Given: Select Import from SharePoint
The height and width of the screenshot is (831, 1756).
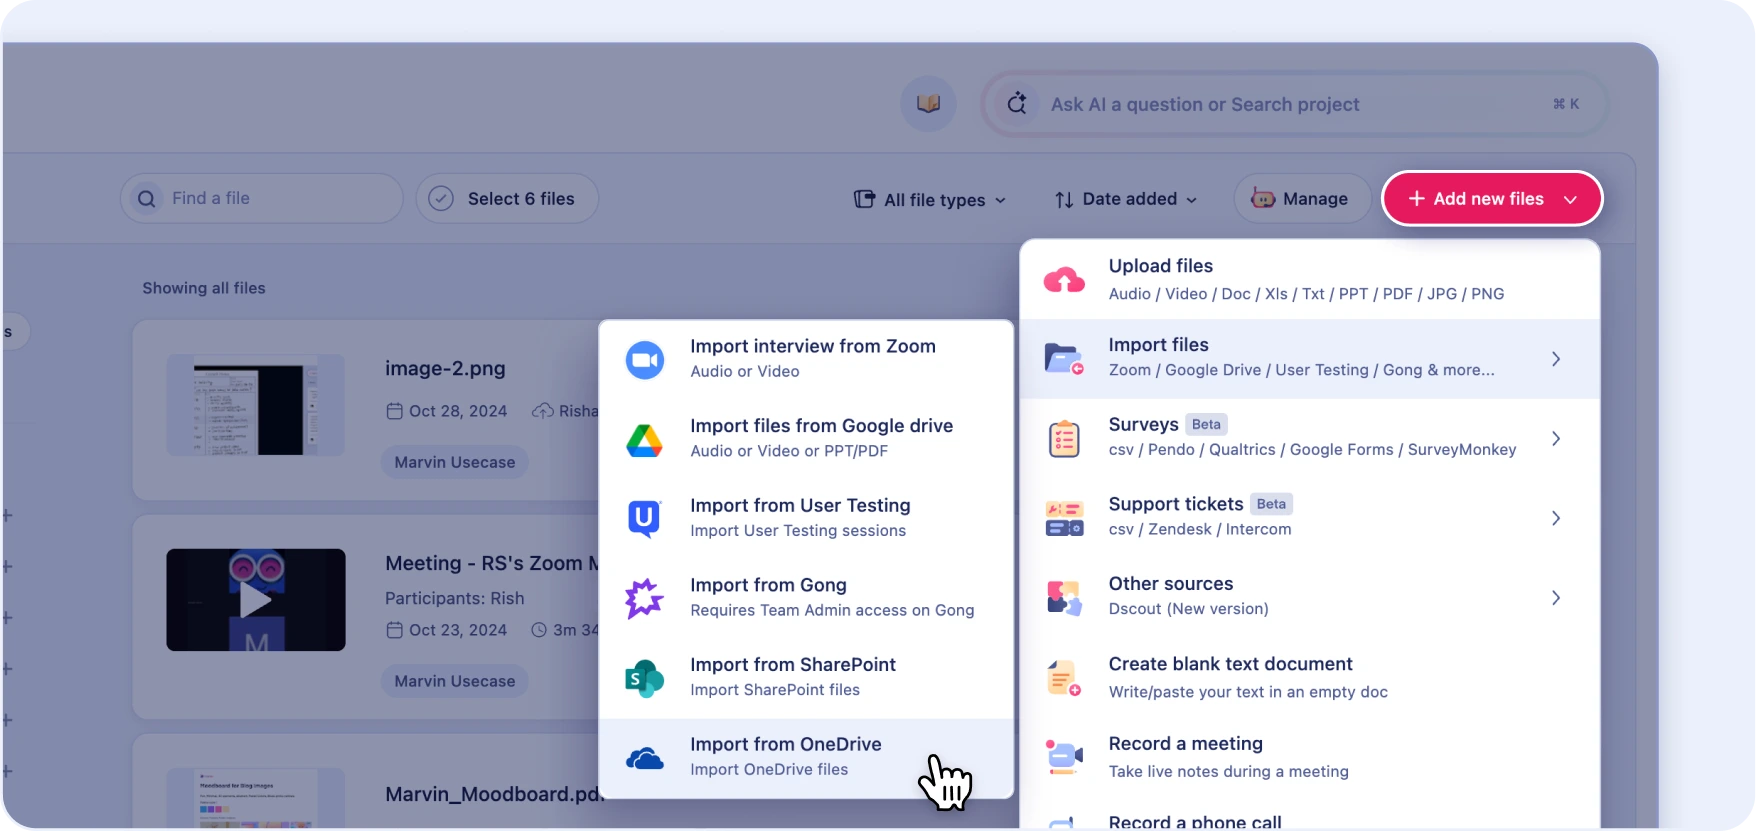Looking at the screenshot, I should coord(806,677).
